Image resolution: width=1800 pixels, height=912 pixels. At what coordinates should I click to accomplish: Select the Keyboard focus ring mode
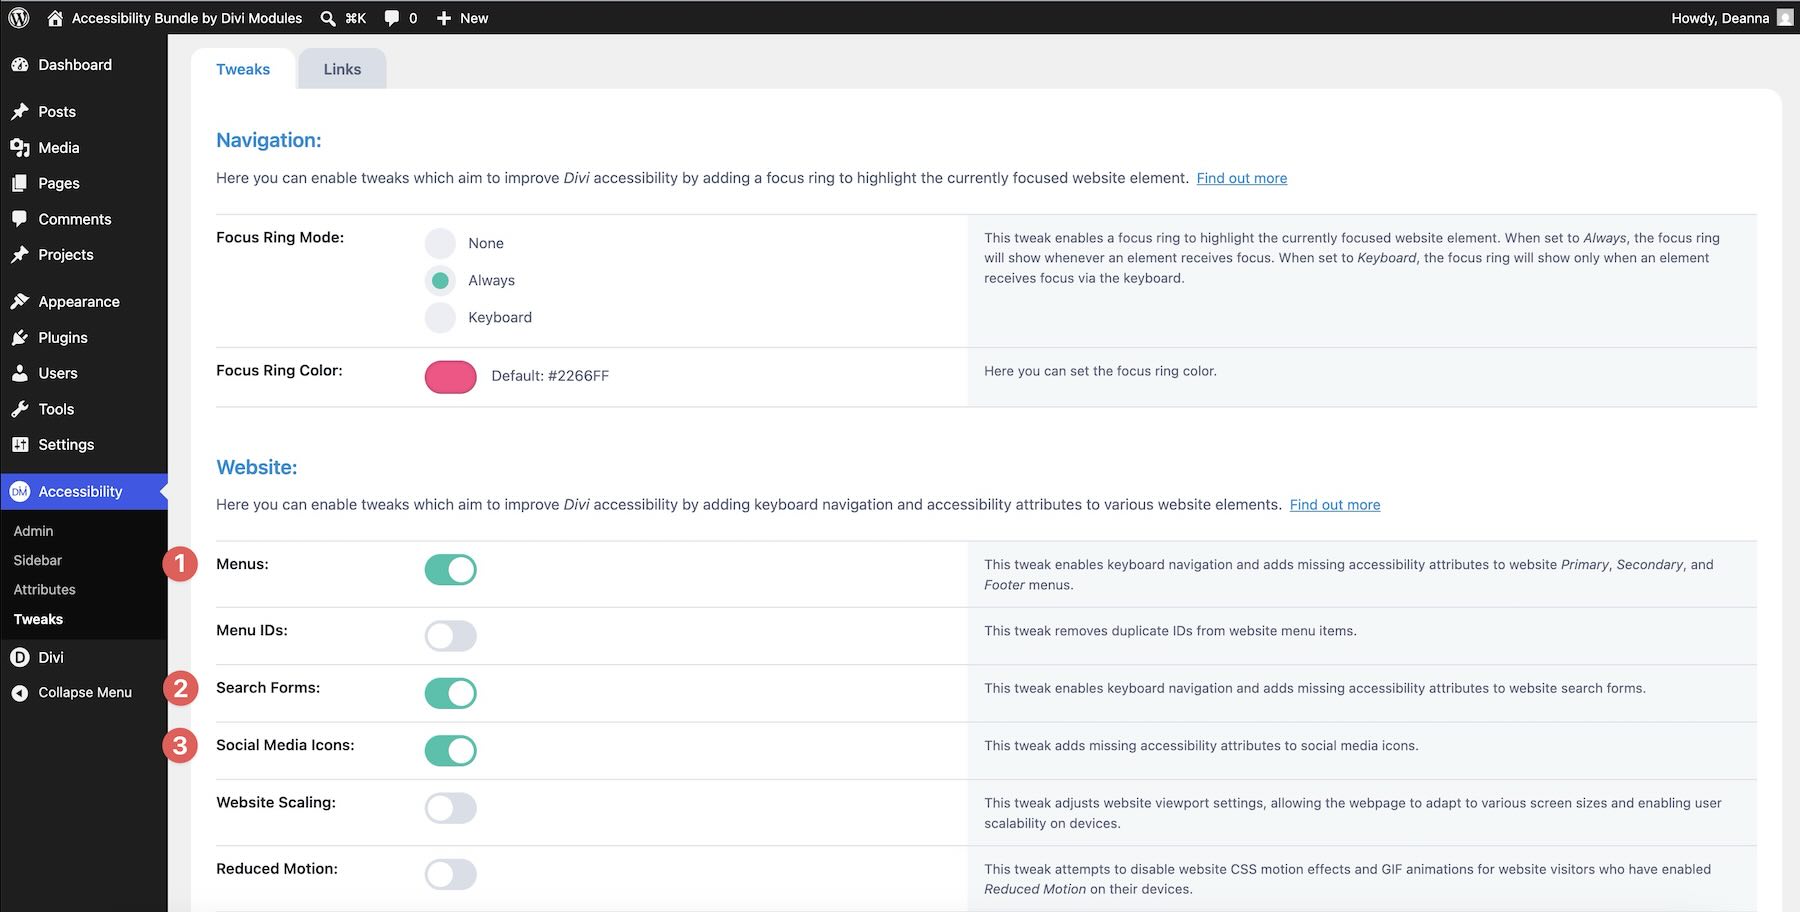(x=440, y=317)
